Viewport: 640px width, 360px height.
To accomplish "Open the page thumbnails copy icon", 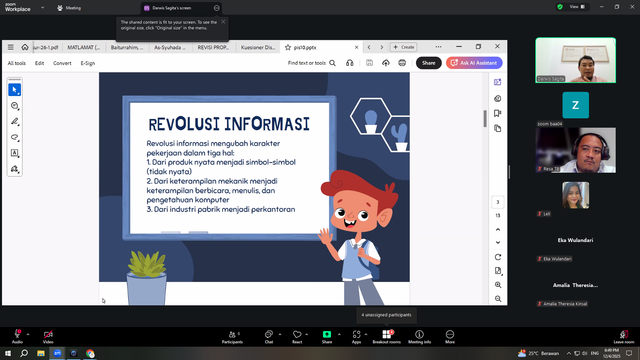I will click(498, 129).
